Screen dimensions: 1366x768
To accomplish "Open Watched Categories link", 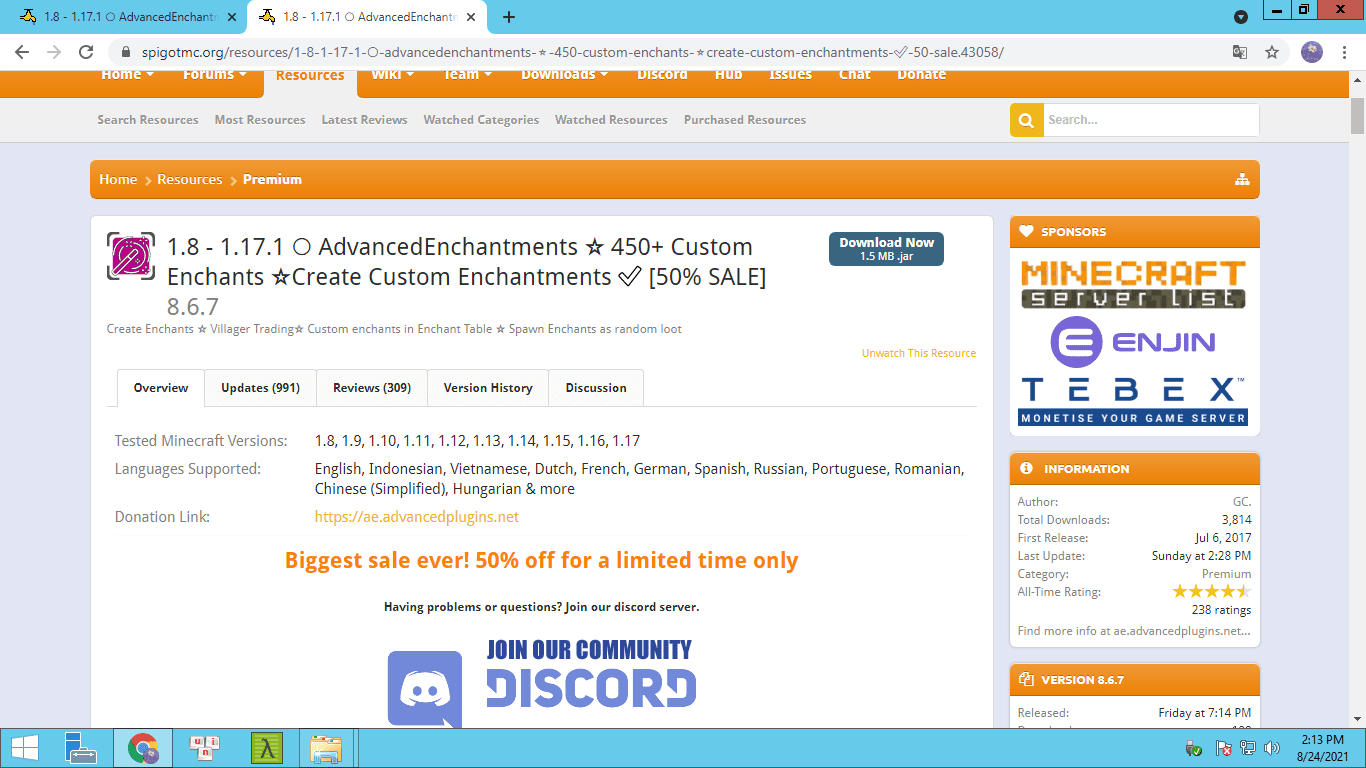I will [481, 120].
